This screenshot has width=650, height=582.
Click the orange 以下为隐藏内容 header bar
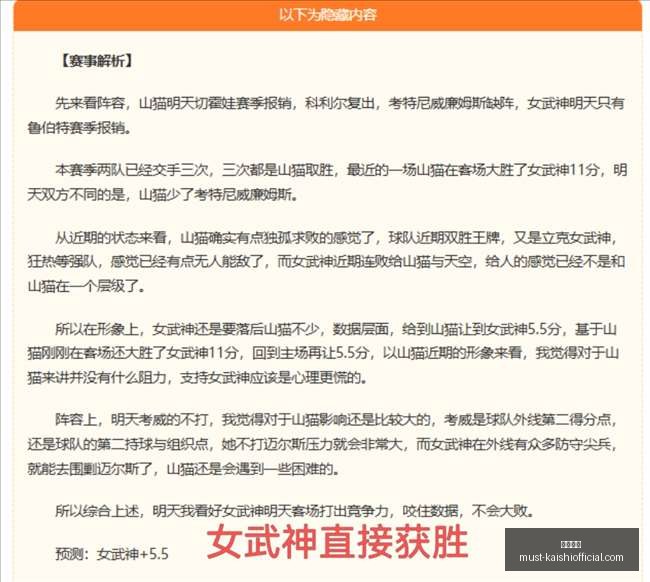[x=327, y=15]
